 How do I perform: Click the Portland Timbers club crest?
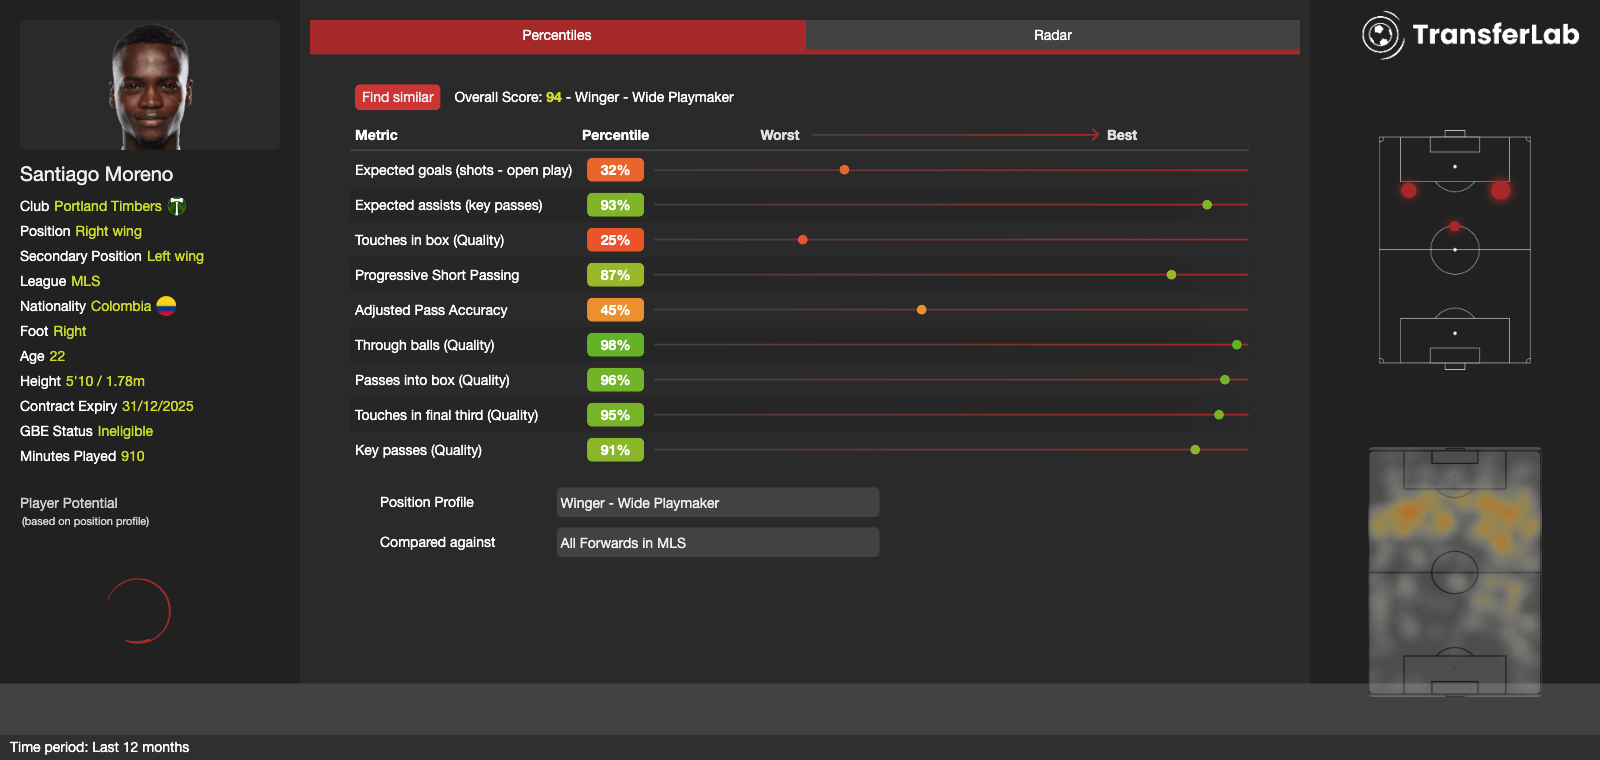tap(177, 206)
